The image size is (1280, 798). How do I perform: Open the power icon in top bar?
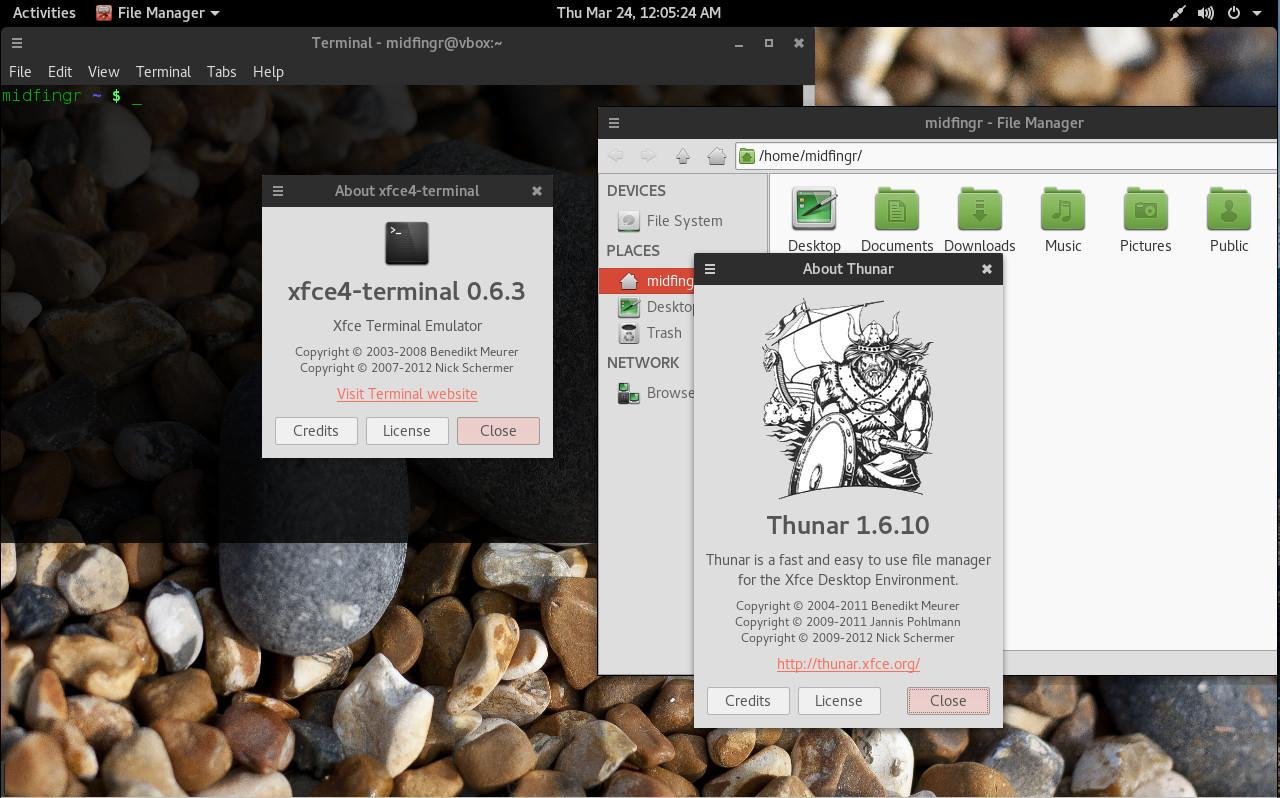coord(1234,13)
